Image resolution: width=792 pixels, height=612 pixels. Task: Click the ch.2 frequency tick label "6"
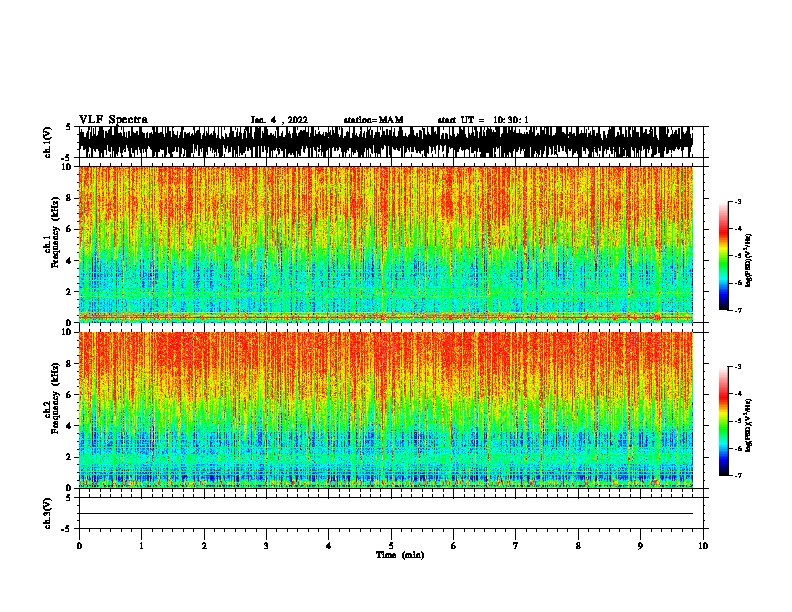click(70, 394)
